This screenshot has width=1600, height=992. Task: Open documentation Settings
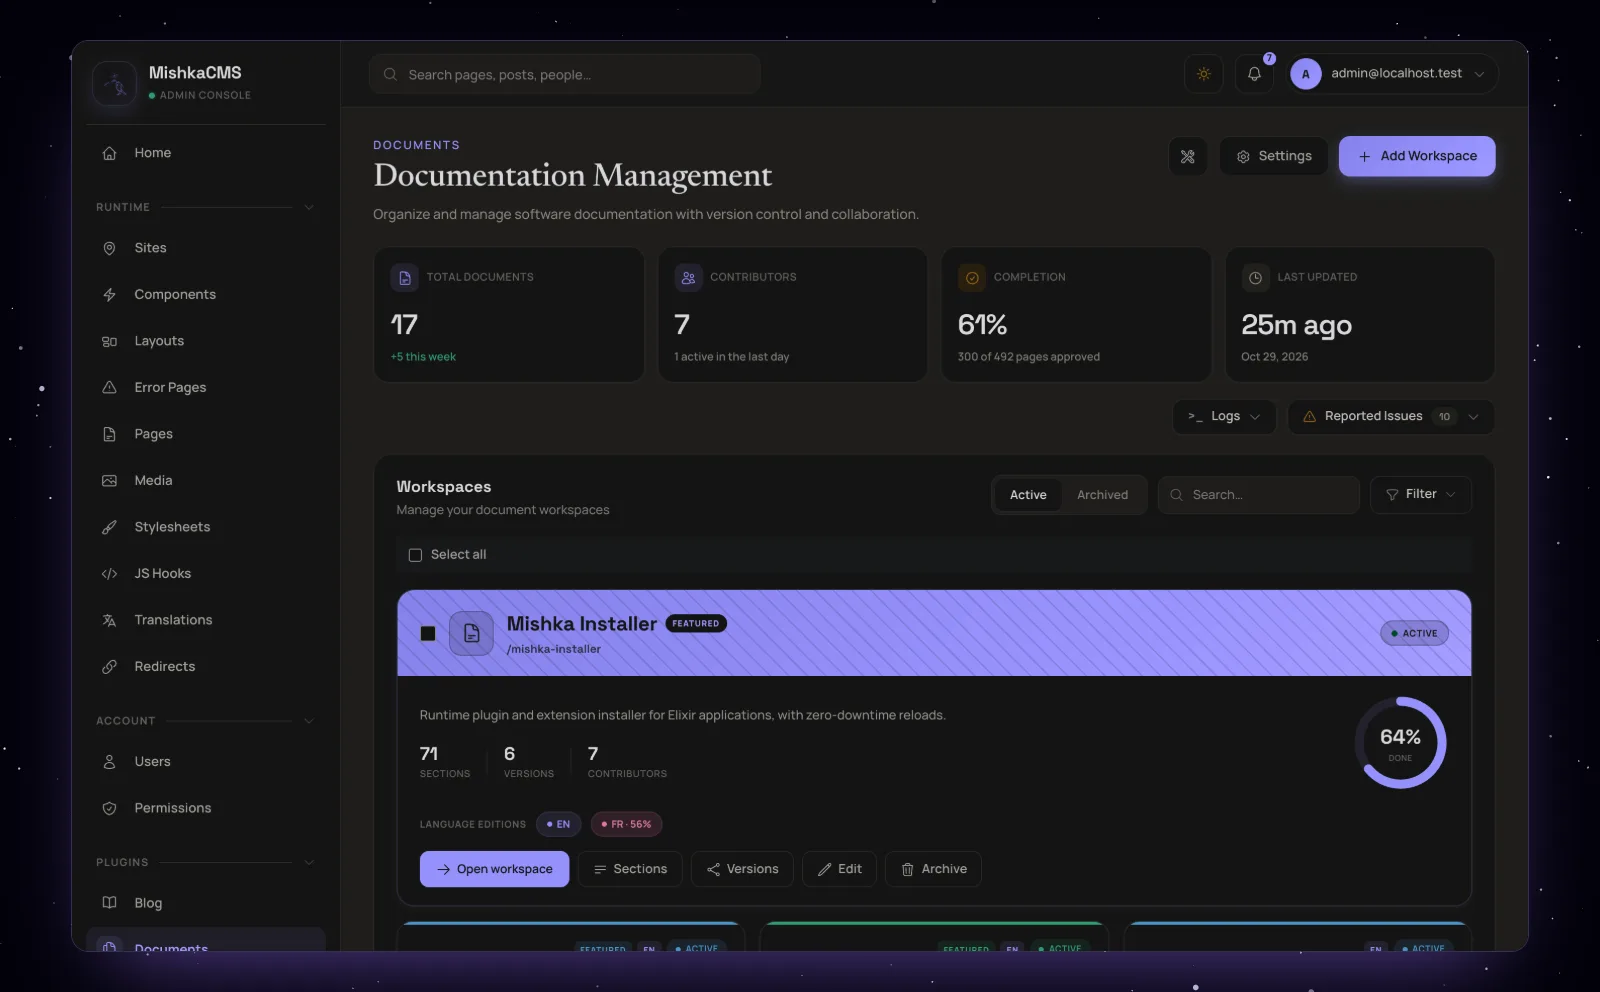1273,156
